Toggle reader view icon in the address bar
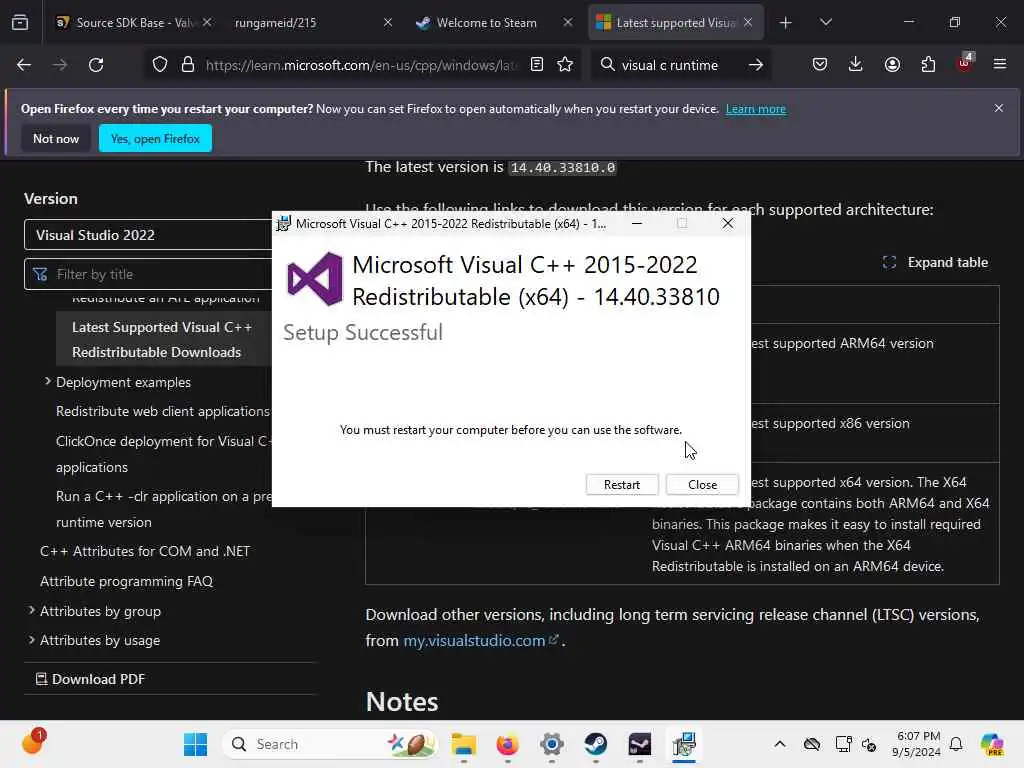Image resolution: width=1024 pixels, height=768 pixels. 537,65
